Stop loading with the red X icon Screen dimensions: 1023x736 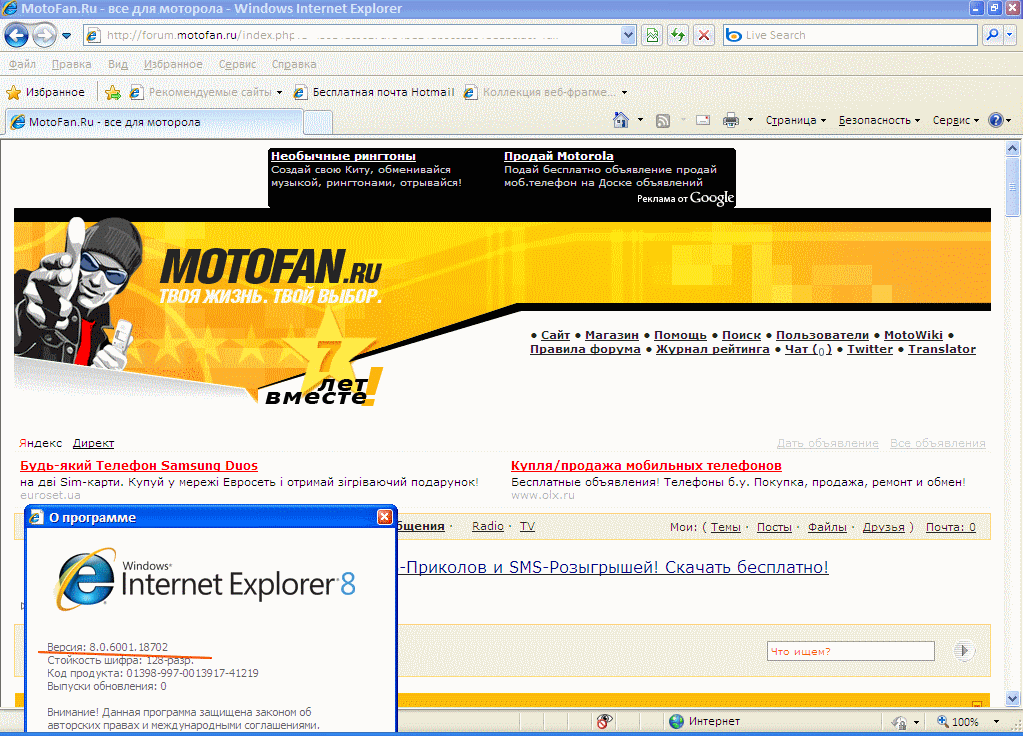704,35
